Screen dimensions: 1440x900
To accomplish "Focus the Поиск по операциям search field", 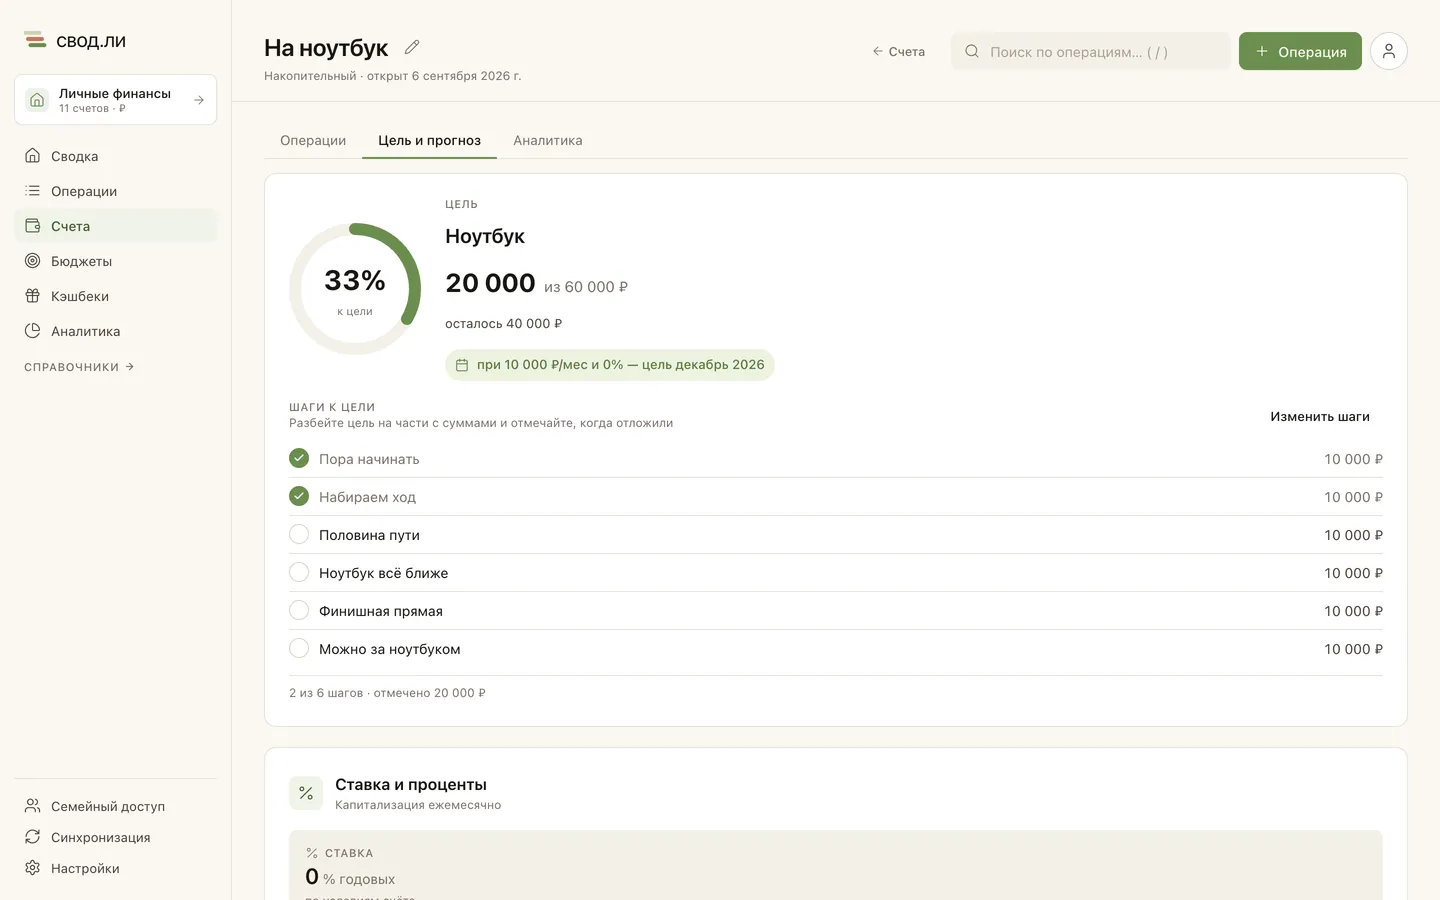I will click(1091, 51).
